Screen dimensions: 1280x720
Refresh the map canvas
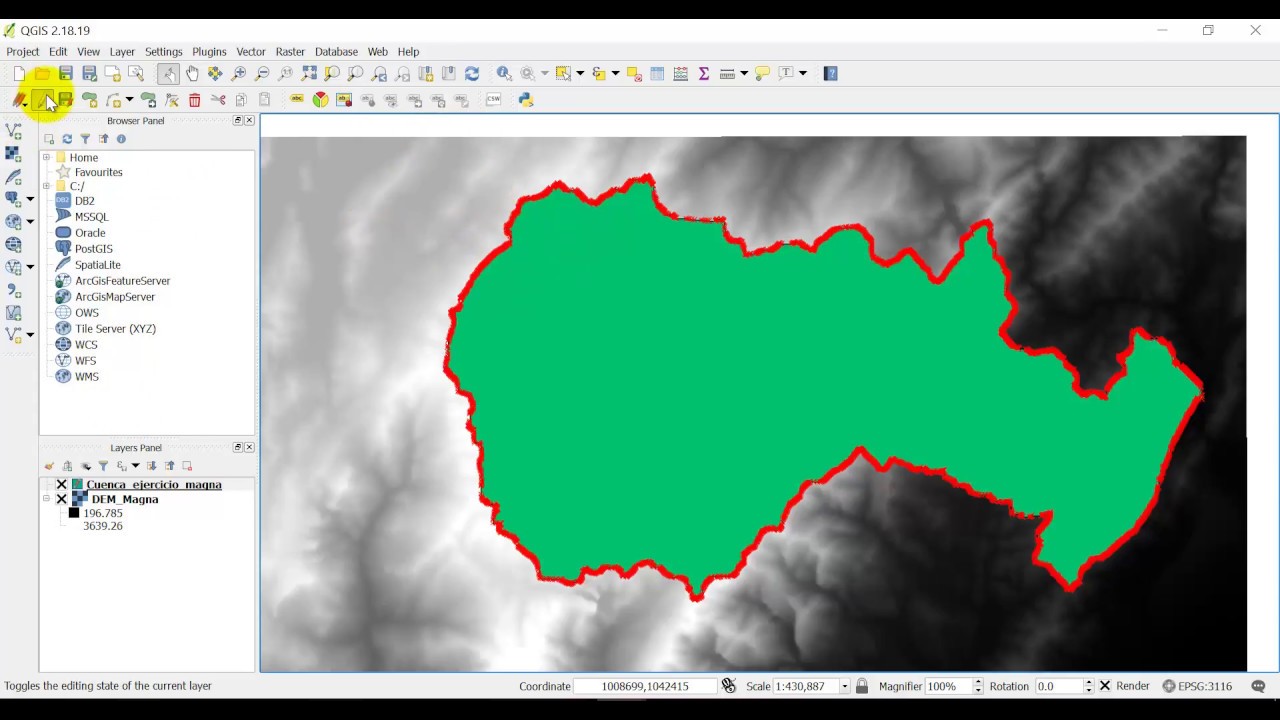[472, 74]
